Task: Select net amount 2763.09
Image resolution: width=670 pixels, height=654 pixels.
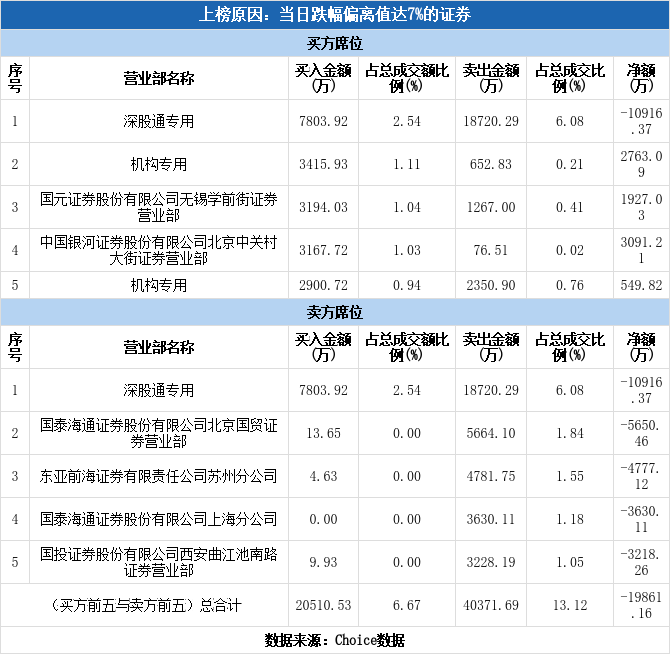Action: pyautogui.click(x=641, y=164)
